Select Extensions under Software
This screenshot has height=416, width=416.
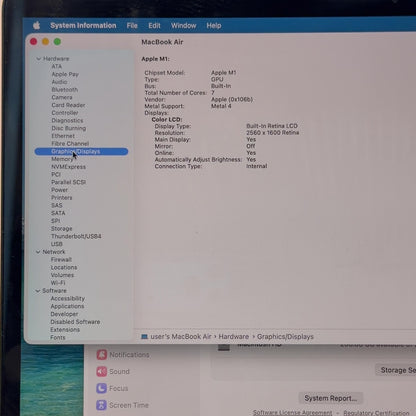[65, 330]
